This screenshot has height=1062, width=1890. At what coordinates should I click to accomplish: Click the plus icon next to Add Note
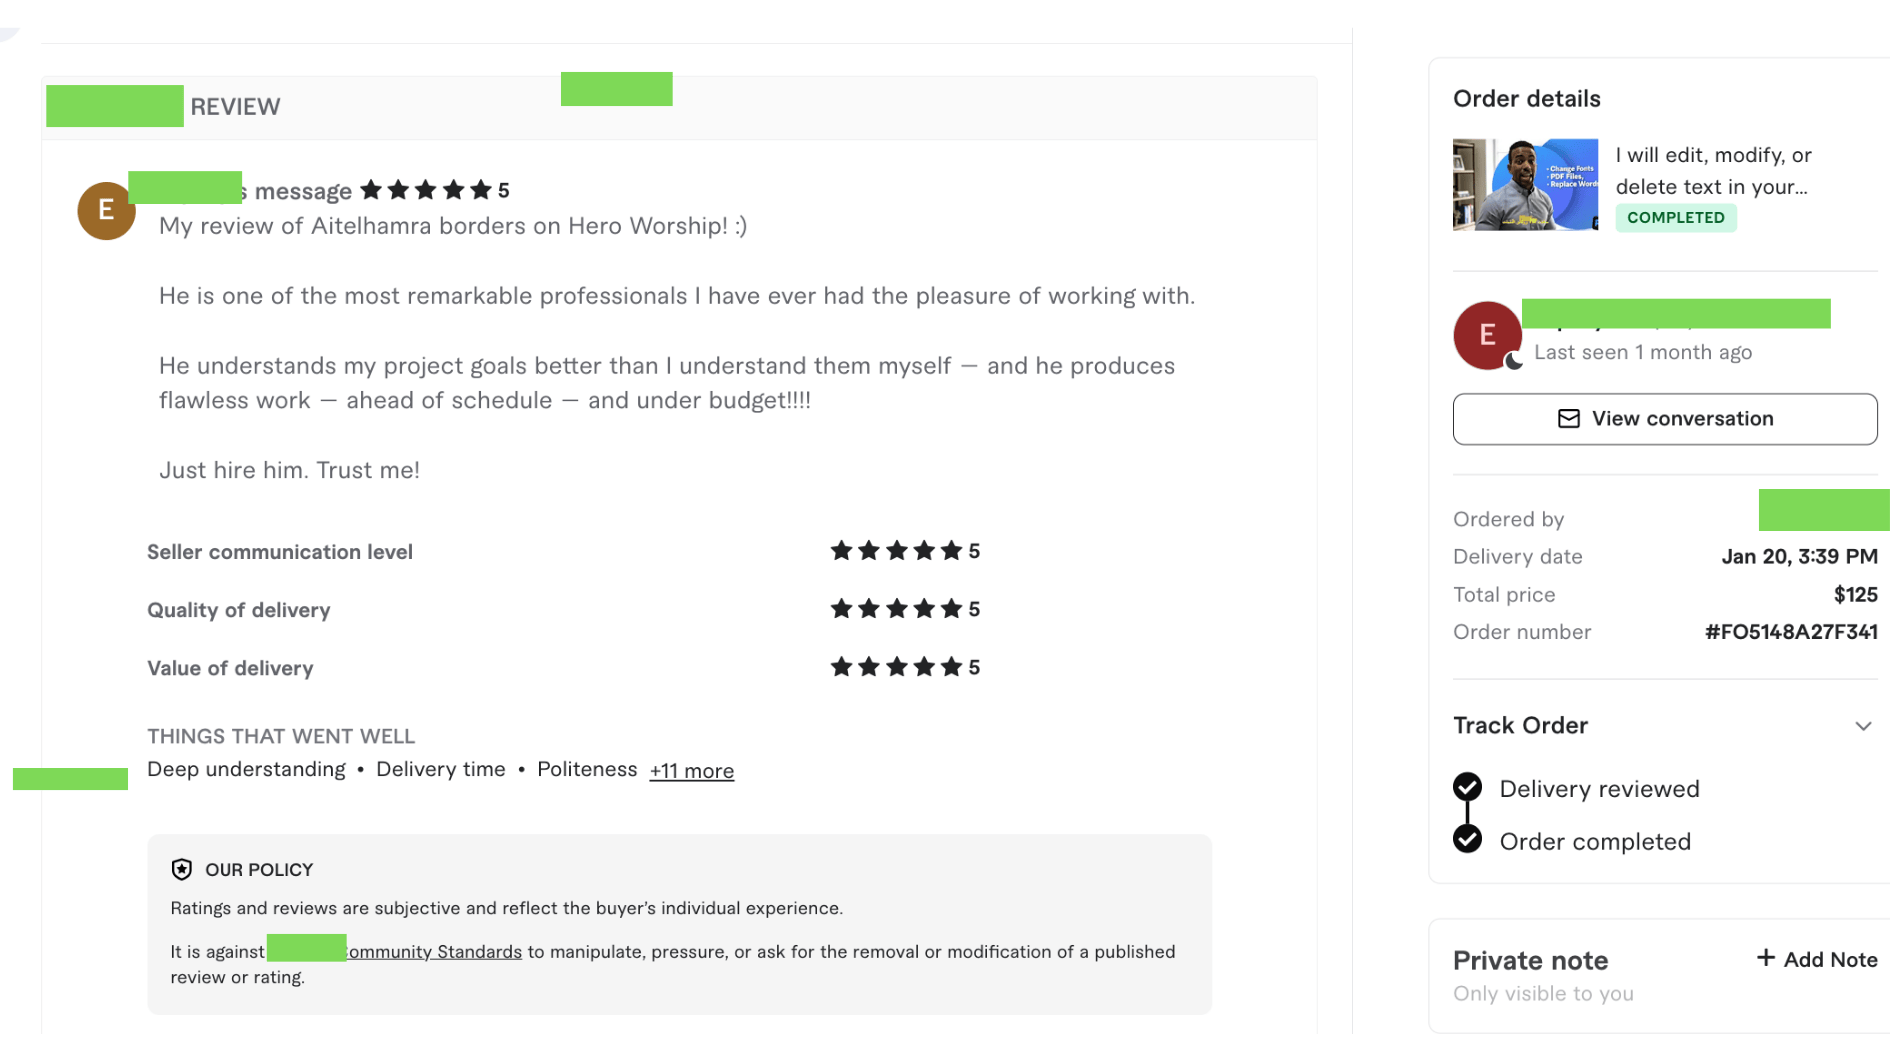1765,958
